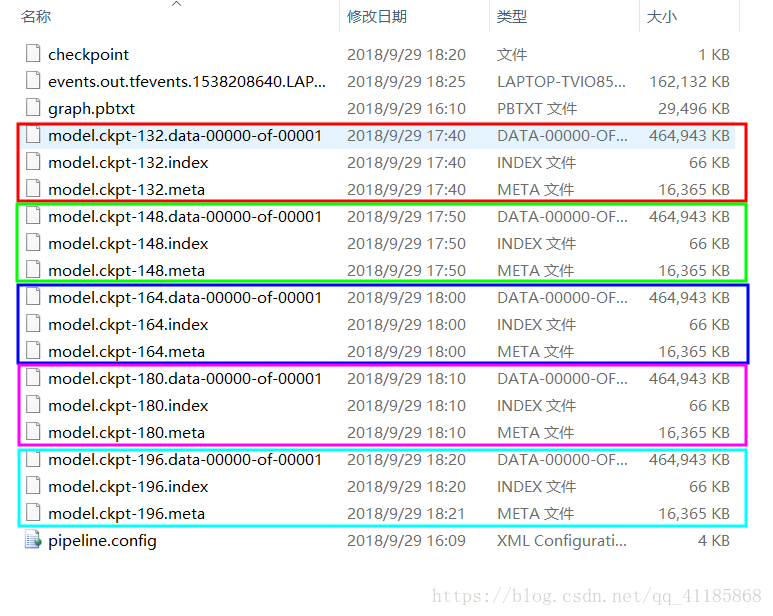Click icon of model.ckpt-148.data-00000-of-00001
This screenshot has height=616, width=773.
point(33,215)
